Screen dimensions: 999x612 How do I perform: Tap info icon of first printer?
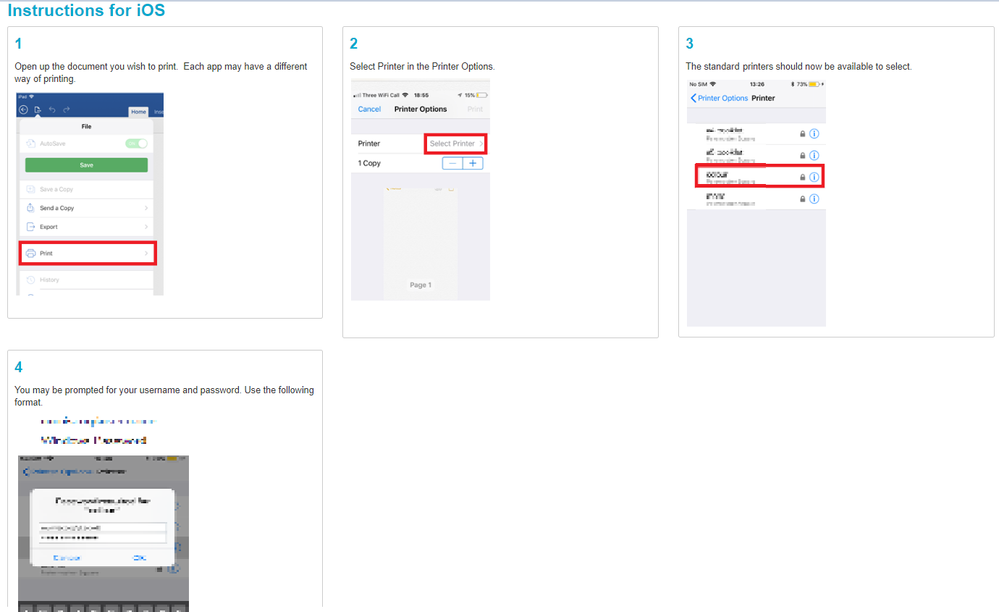[814, 134]
